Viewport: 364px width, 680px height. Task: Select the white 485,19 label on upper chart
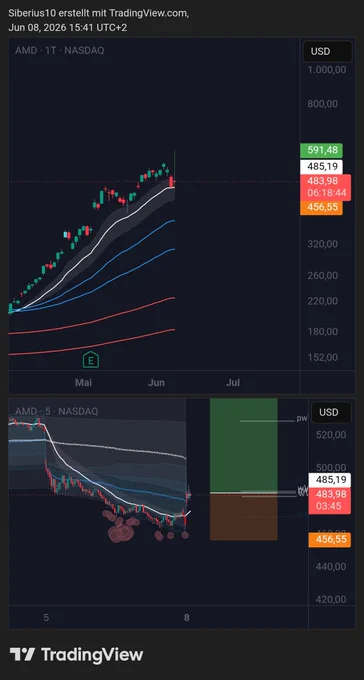point(321,167)
